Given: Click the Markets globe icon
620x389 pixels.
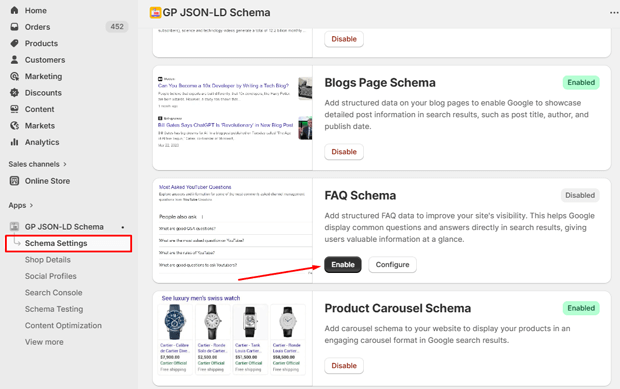Looking at the screenshot, I should (15, 126).
